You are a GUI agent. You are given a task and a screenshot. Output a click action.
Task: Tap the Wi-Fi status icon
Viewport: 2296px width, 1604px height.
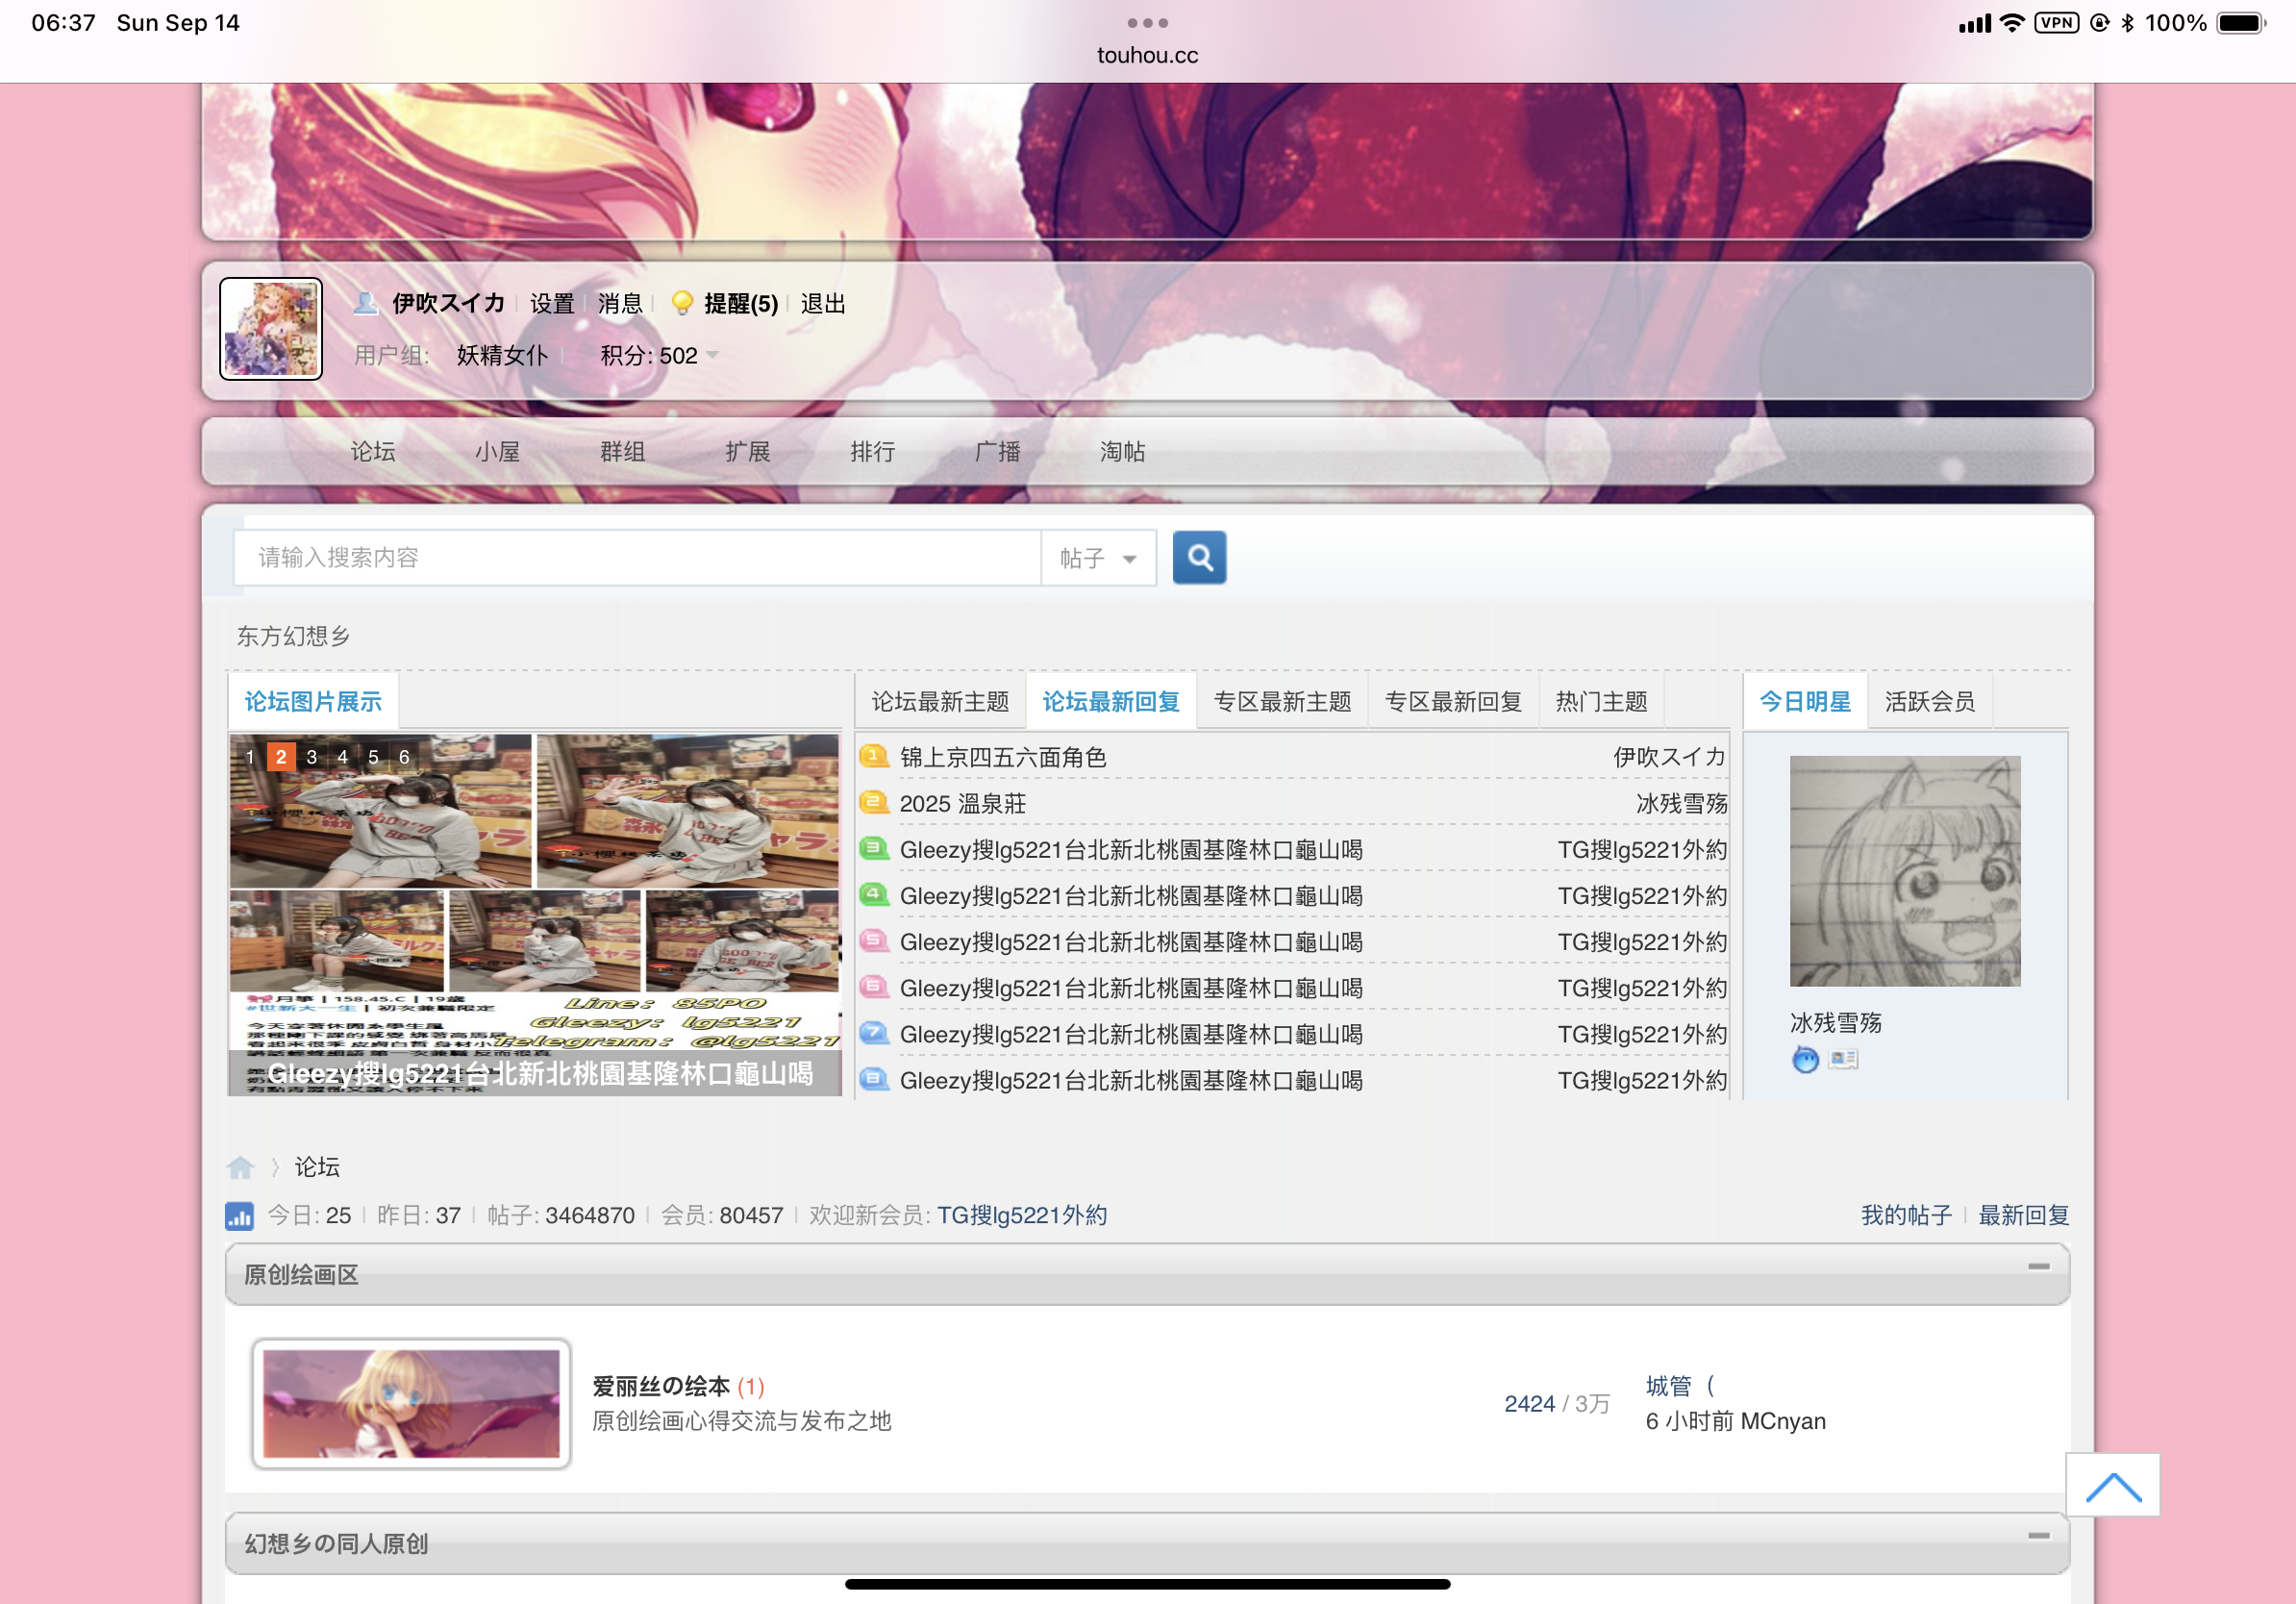2012,22
